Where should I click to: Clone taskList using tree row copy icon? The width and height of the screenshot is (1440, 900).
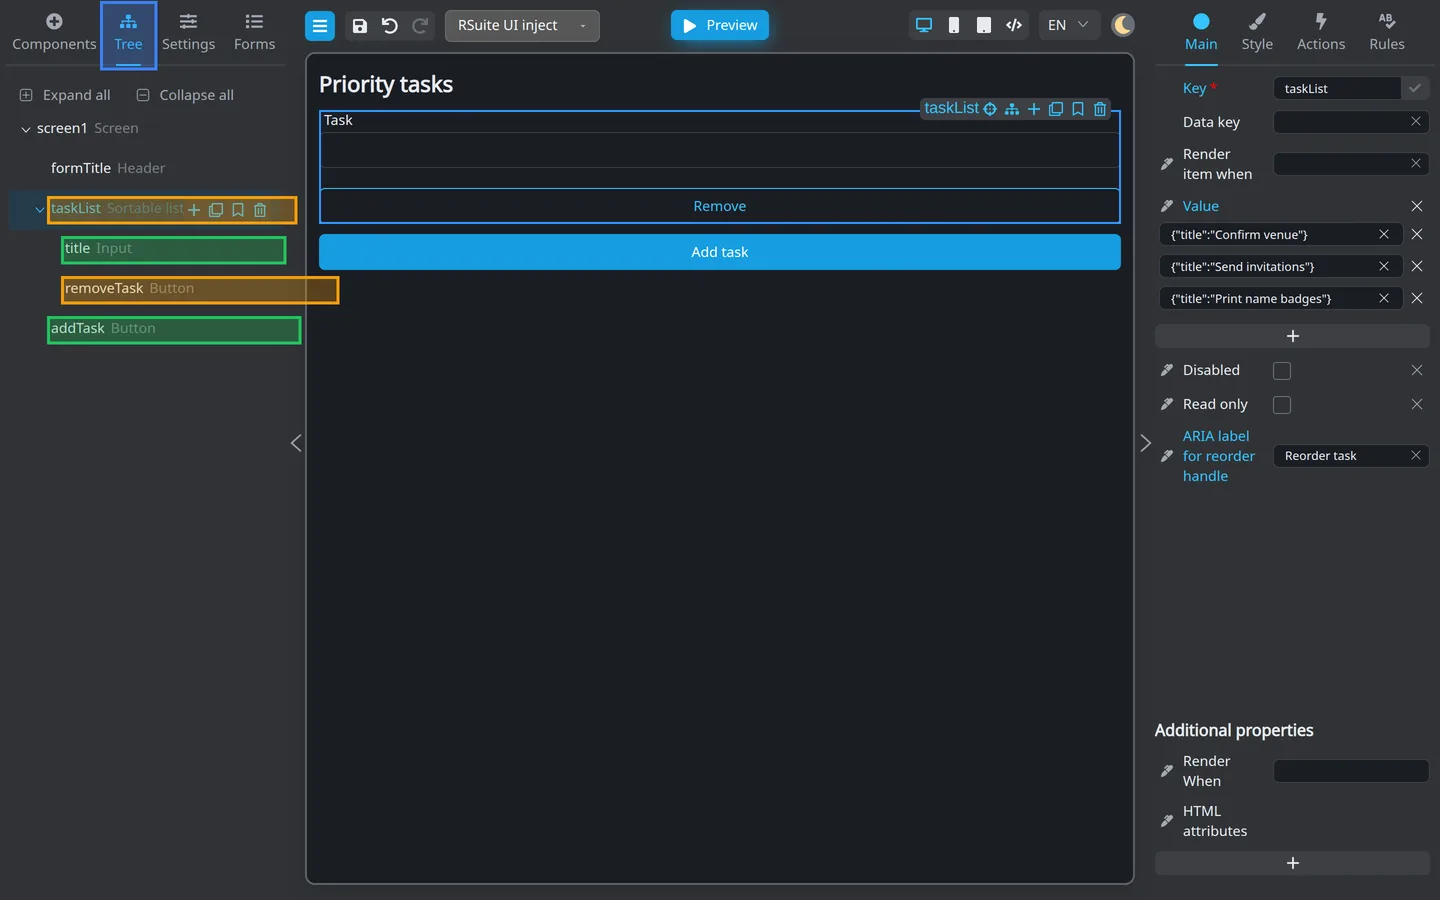pyautogui.click(x=216, y=210)
